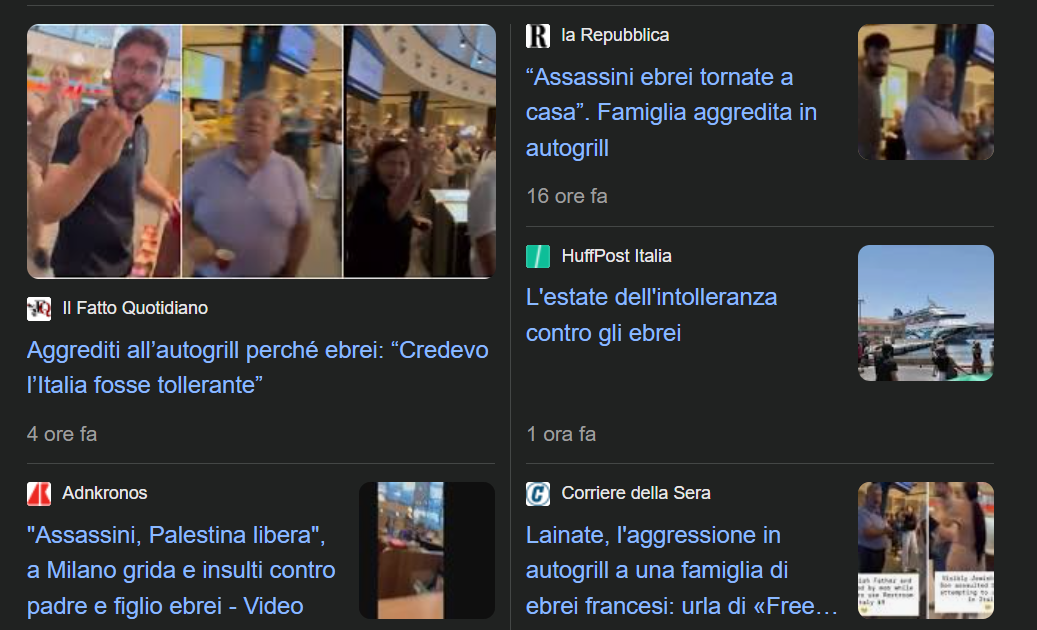Open "Lainate, l'aggressione in autogrill" headline
1037x630 pixels.
681,571
